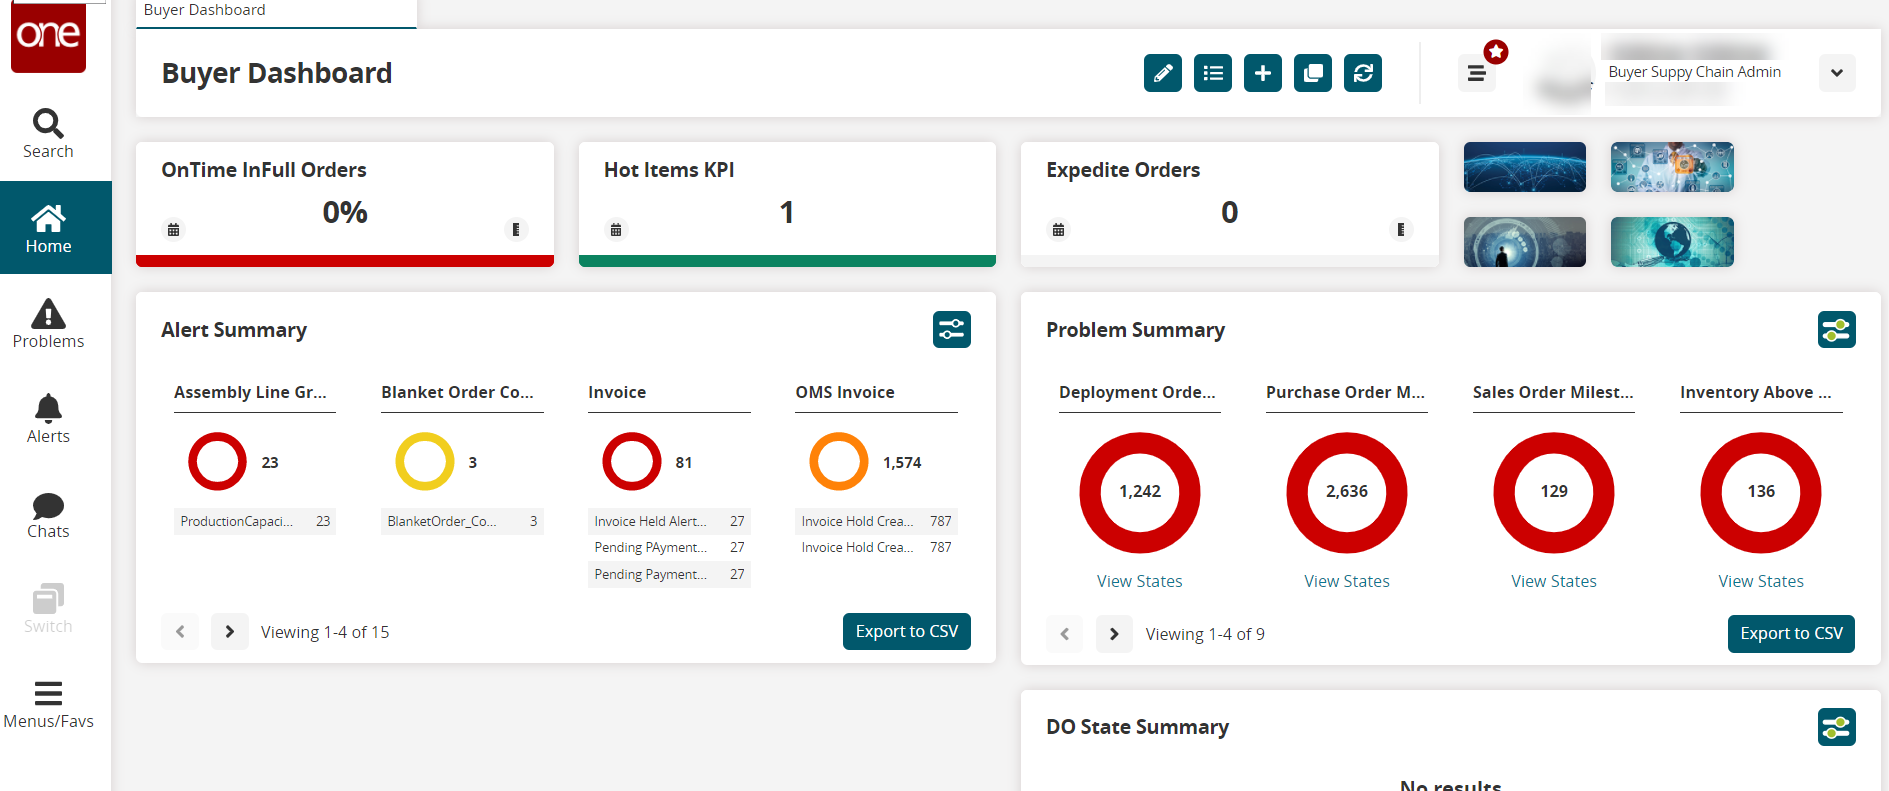Click the globe network thumbnail image
The width and height of the screenshot is (1889, 791).
click(x=1524, y=167)
